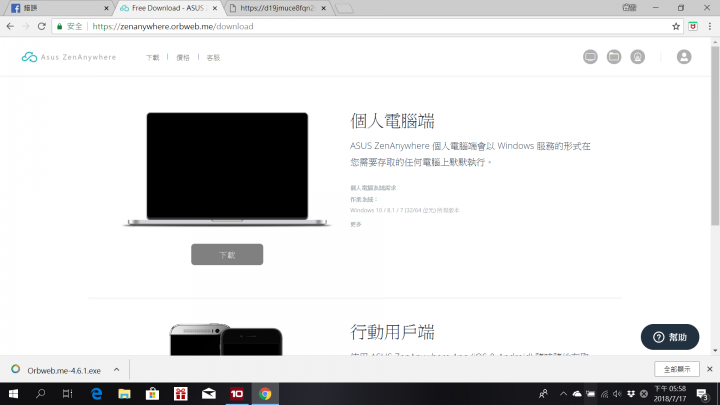Viewport: 720px width, 405px height.
Task: Click the grey 下載 button under the laptop
Action: tap(227, 254)
